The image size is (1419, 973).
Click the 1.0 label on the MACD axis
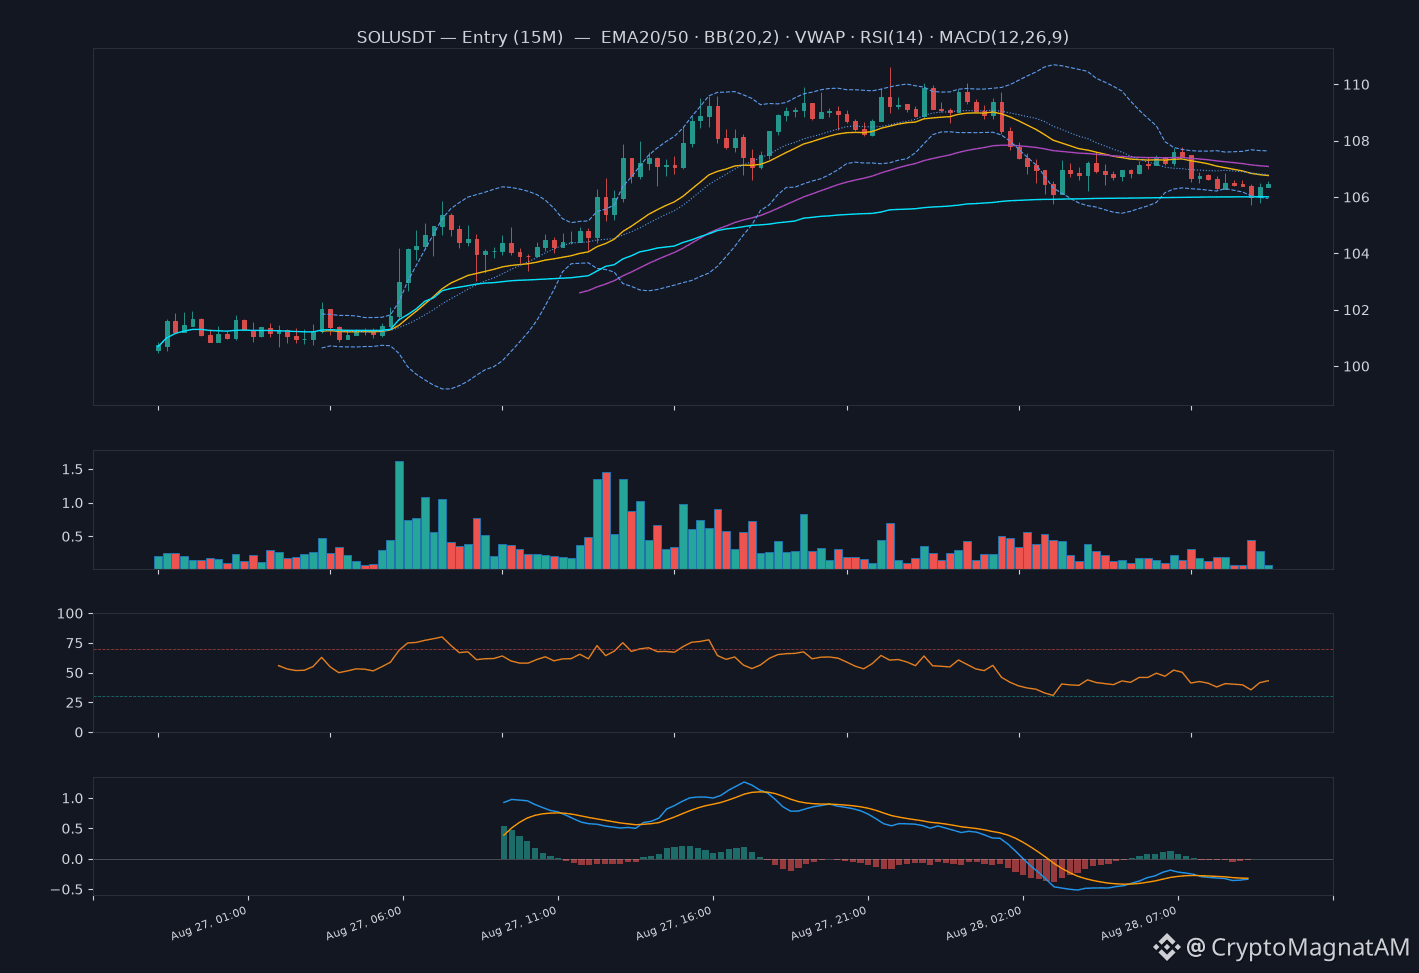(72, 798)
